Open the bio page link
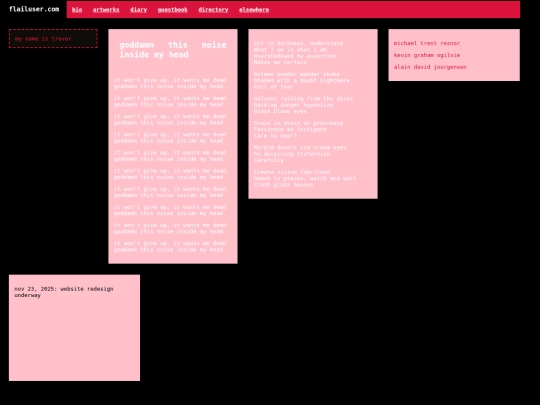Screen dimensions: 540x405 click(x=77, y=10)
